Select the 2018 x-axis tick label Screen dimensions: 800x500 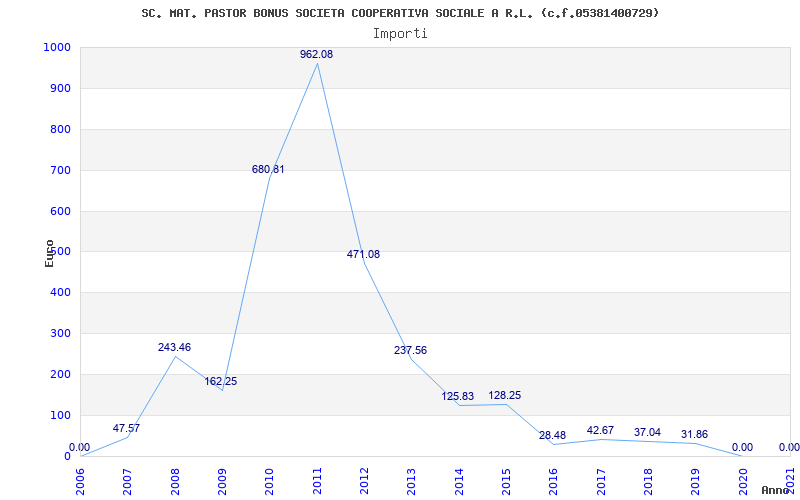coord(648,481)
